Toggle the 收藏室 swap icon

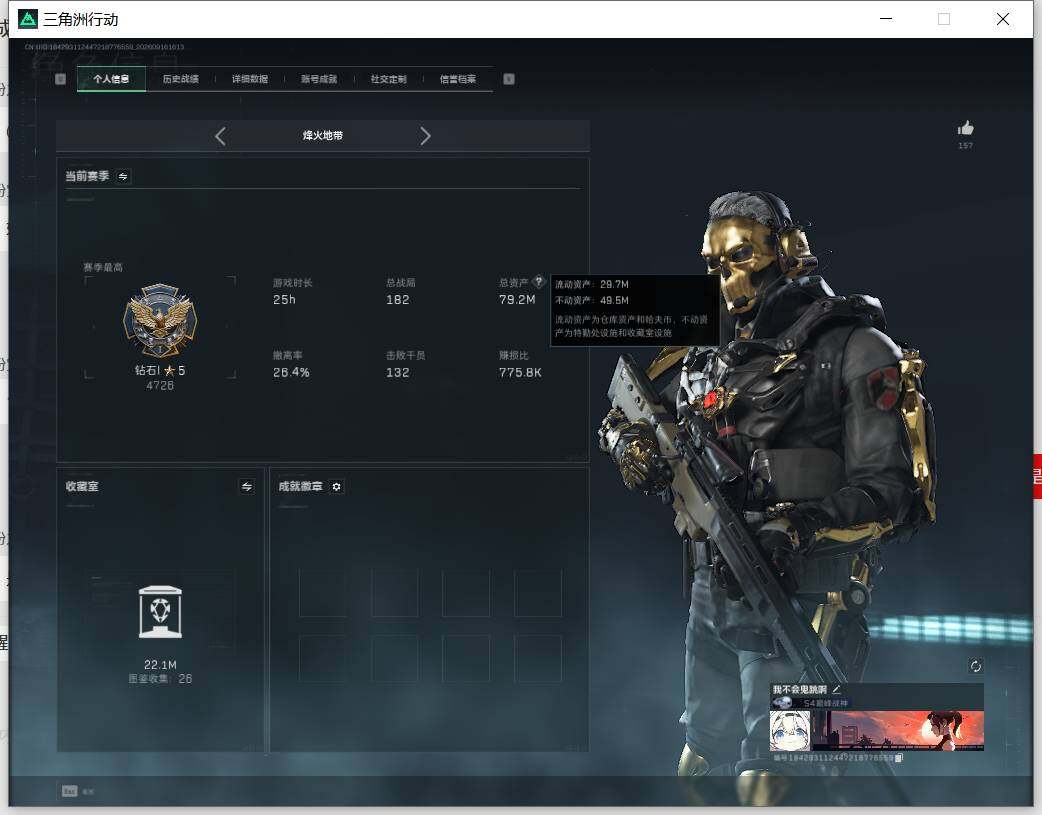pyautogui.click(x=247, y=487)
